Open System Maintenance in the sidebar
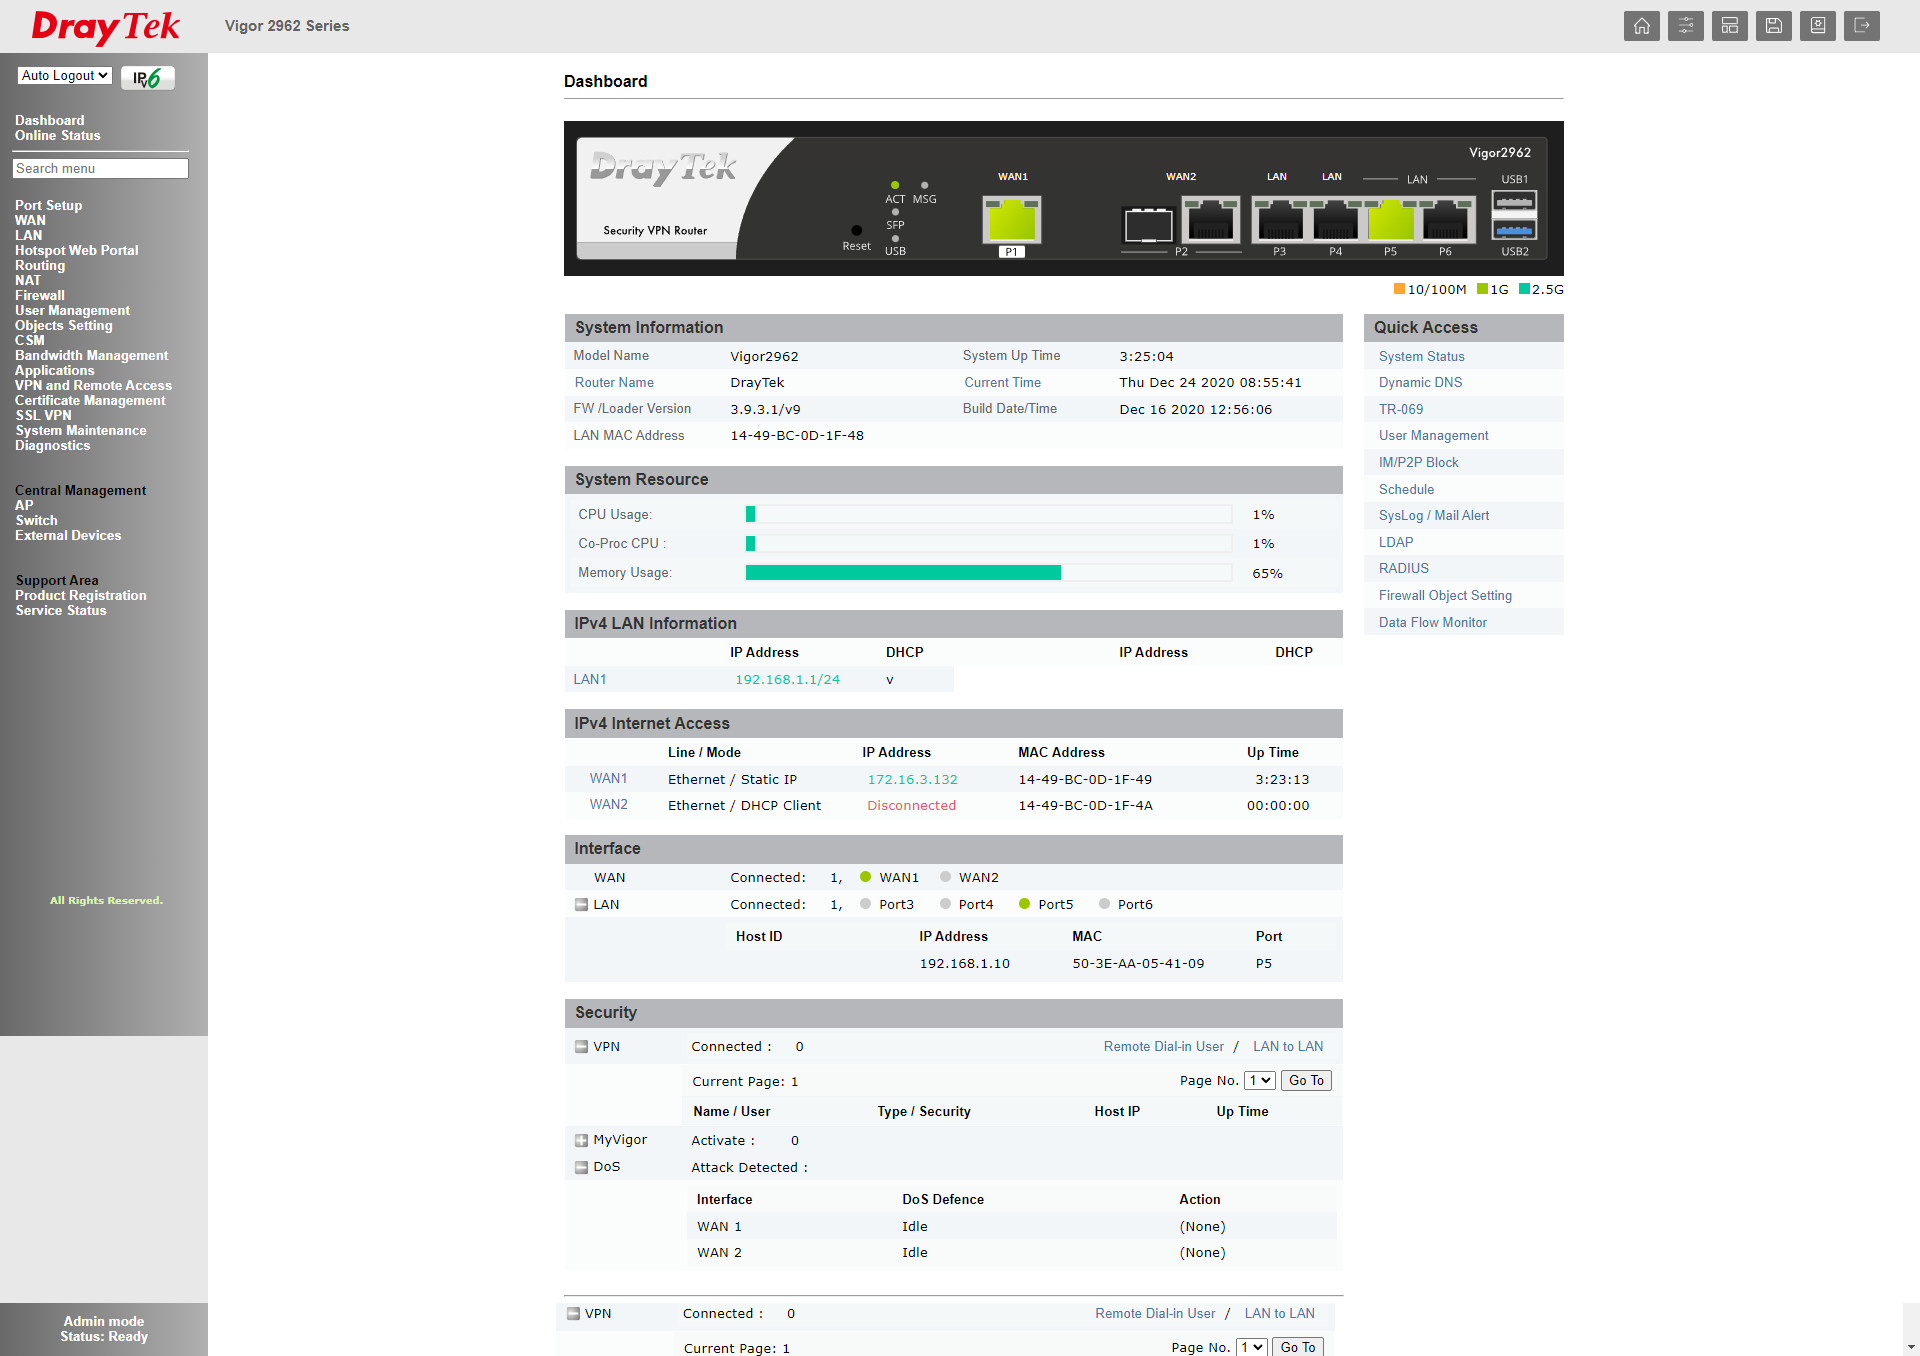This screenshot has height=1356, width=1920. pyautogui.click(x=81, y=431)
